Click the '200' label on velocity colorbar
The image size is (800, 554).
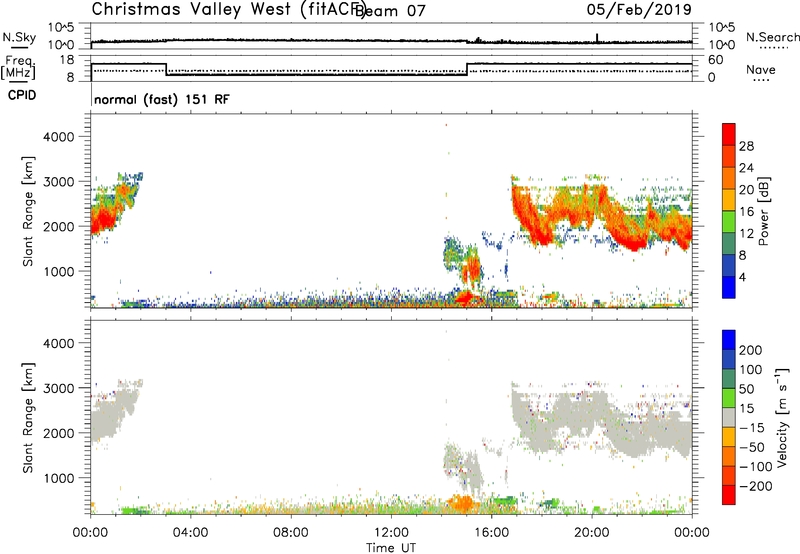coord(751,350)
